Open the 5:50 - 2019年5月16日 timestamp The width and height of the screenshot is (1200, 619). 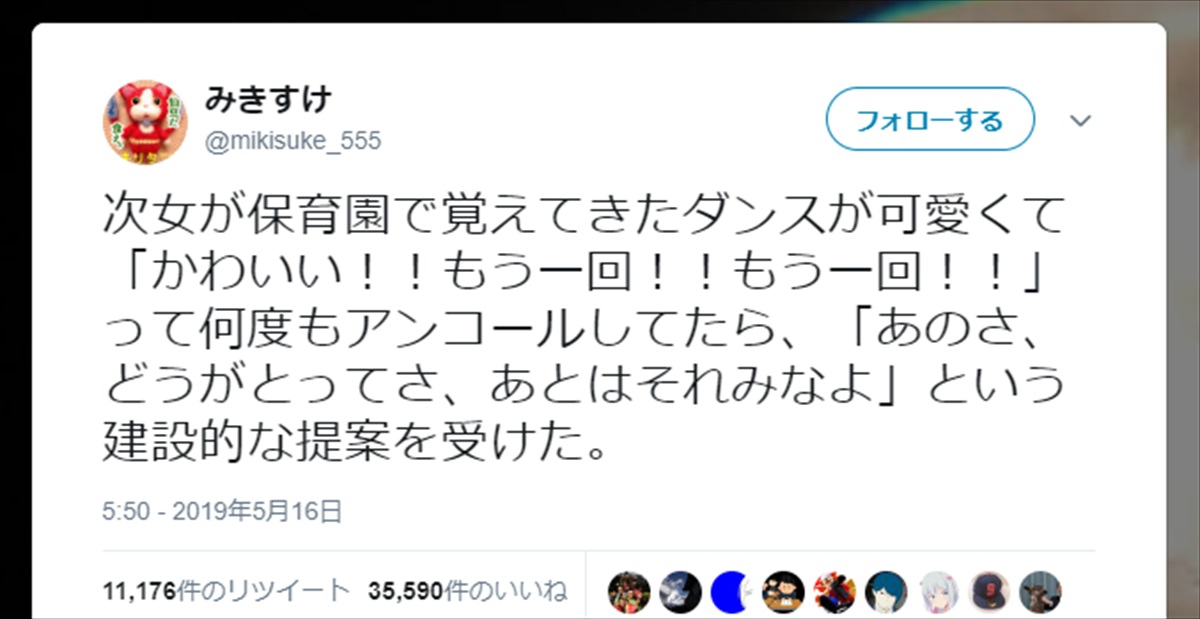point(223,513)
